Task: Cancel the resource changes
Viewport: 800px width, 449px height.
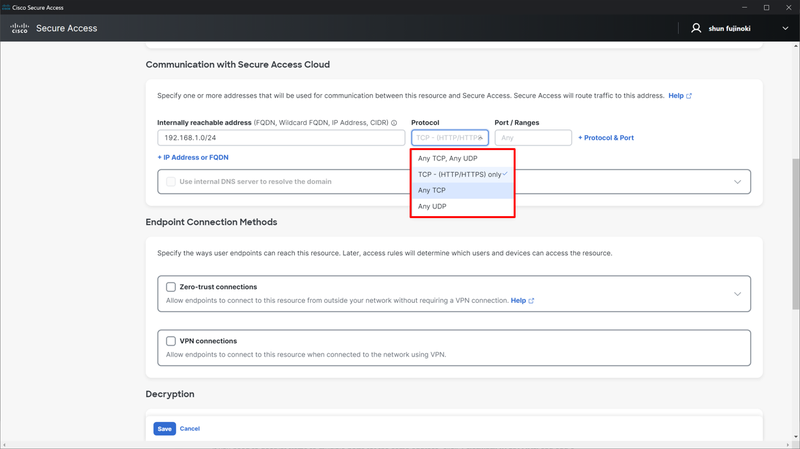Action: [x=189, y=429]
